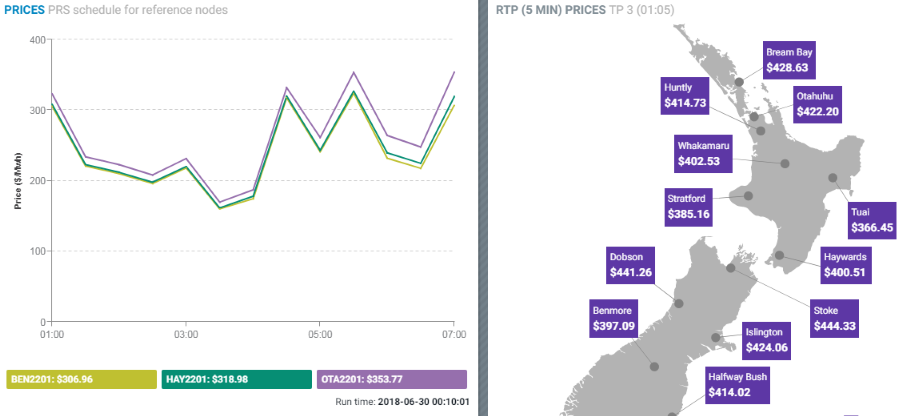
Task: Toggle the BEN2201 legend series
Action: (x=82, y=380)
